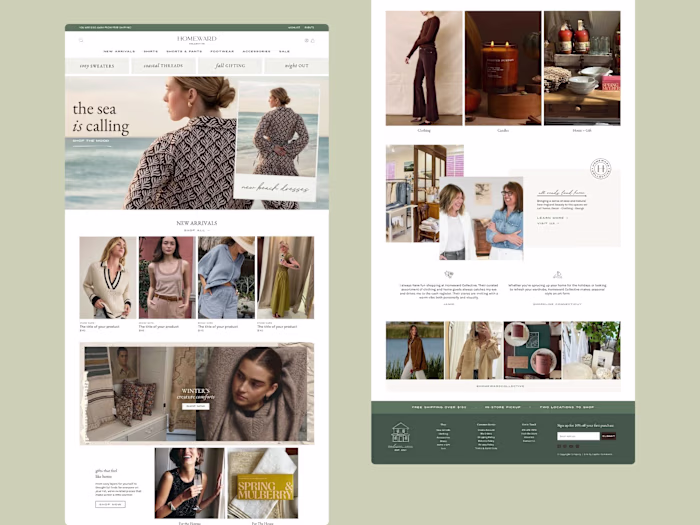Click the second social media icon in footer
The image size is (700, 525).
(x=565, y=446)
